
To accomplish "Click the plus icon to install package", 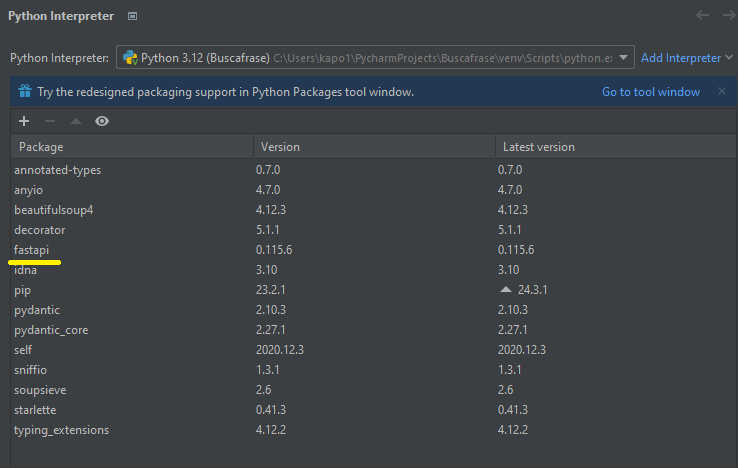I will pyautogui.click(x=24, y=121).
